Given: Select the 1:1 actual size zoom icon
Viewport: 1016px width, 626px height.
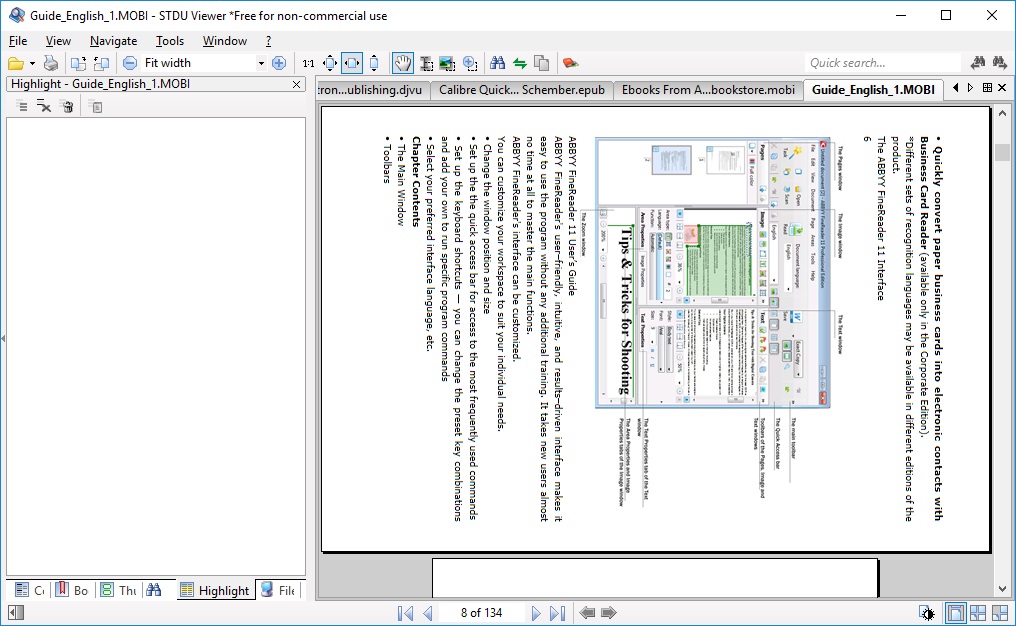Looking at the screenshot, I should click(307, 62).
